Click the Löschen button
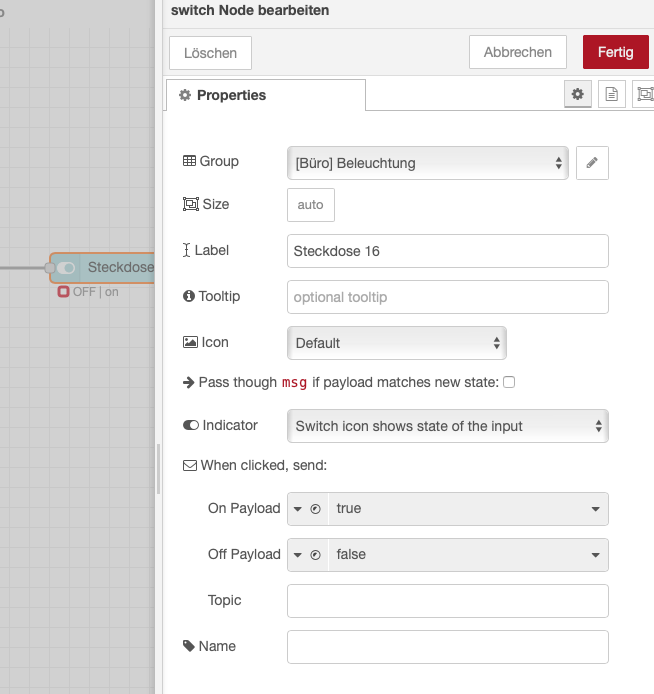Viewport: 654px width, 694px height. coord(210,53)
